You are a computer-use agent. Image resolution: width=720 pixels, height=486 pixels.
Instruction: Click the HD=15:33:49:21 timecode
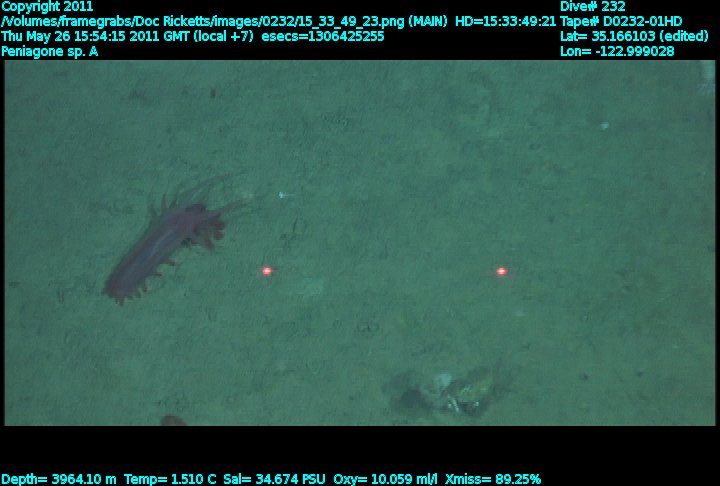[x=506, y=21]
